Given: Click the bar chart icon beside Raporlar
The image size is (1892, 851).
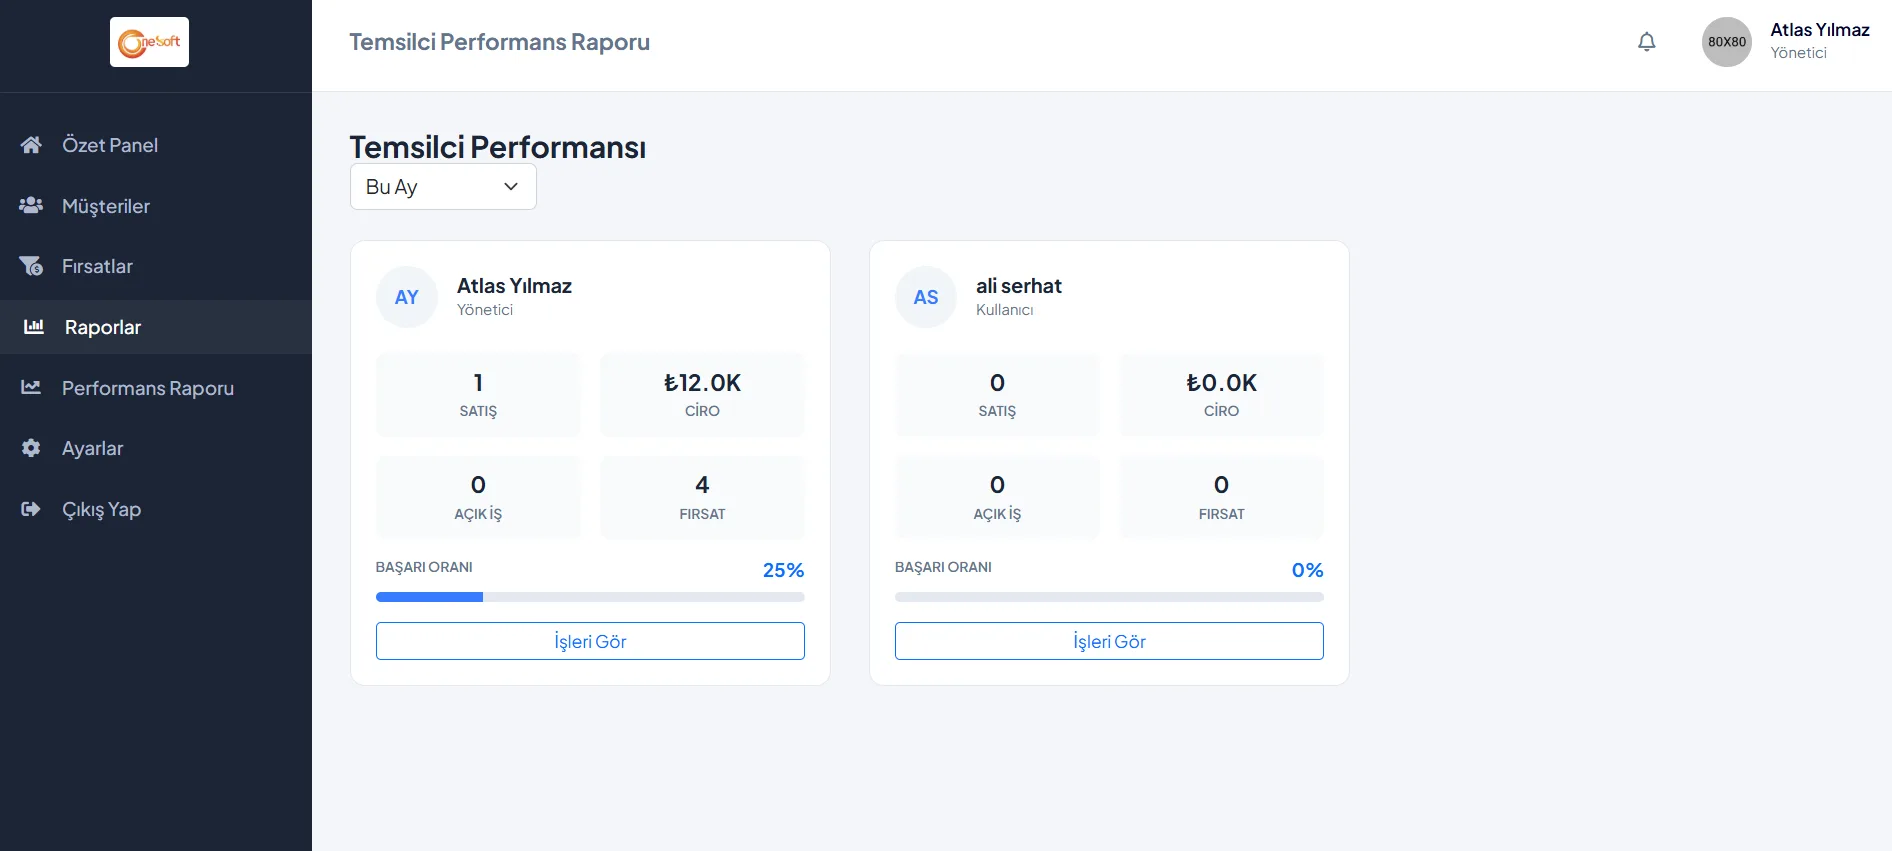Looking at the screenshot, I should click(x=34, y=327).
